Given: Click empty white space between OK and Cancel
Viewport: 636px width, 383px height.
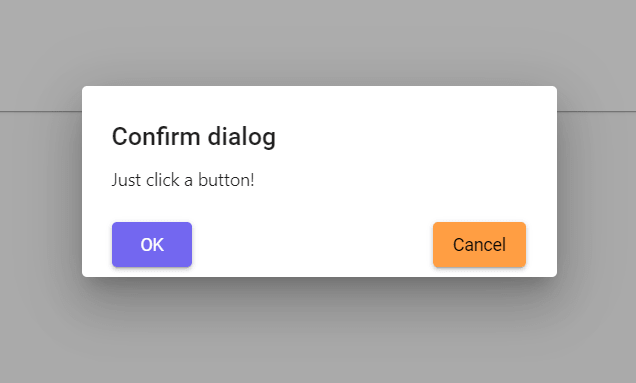Looking at the screenshot, I should point(312,245).
